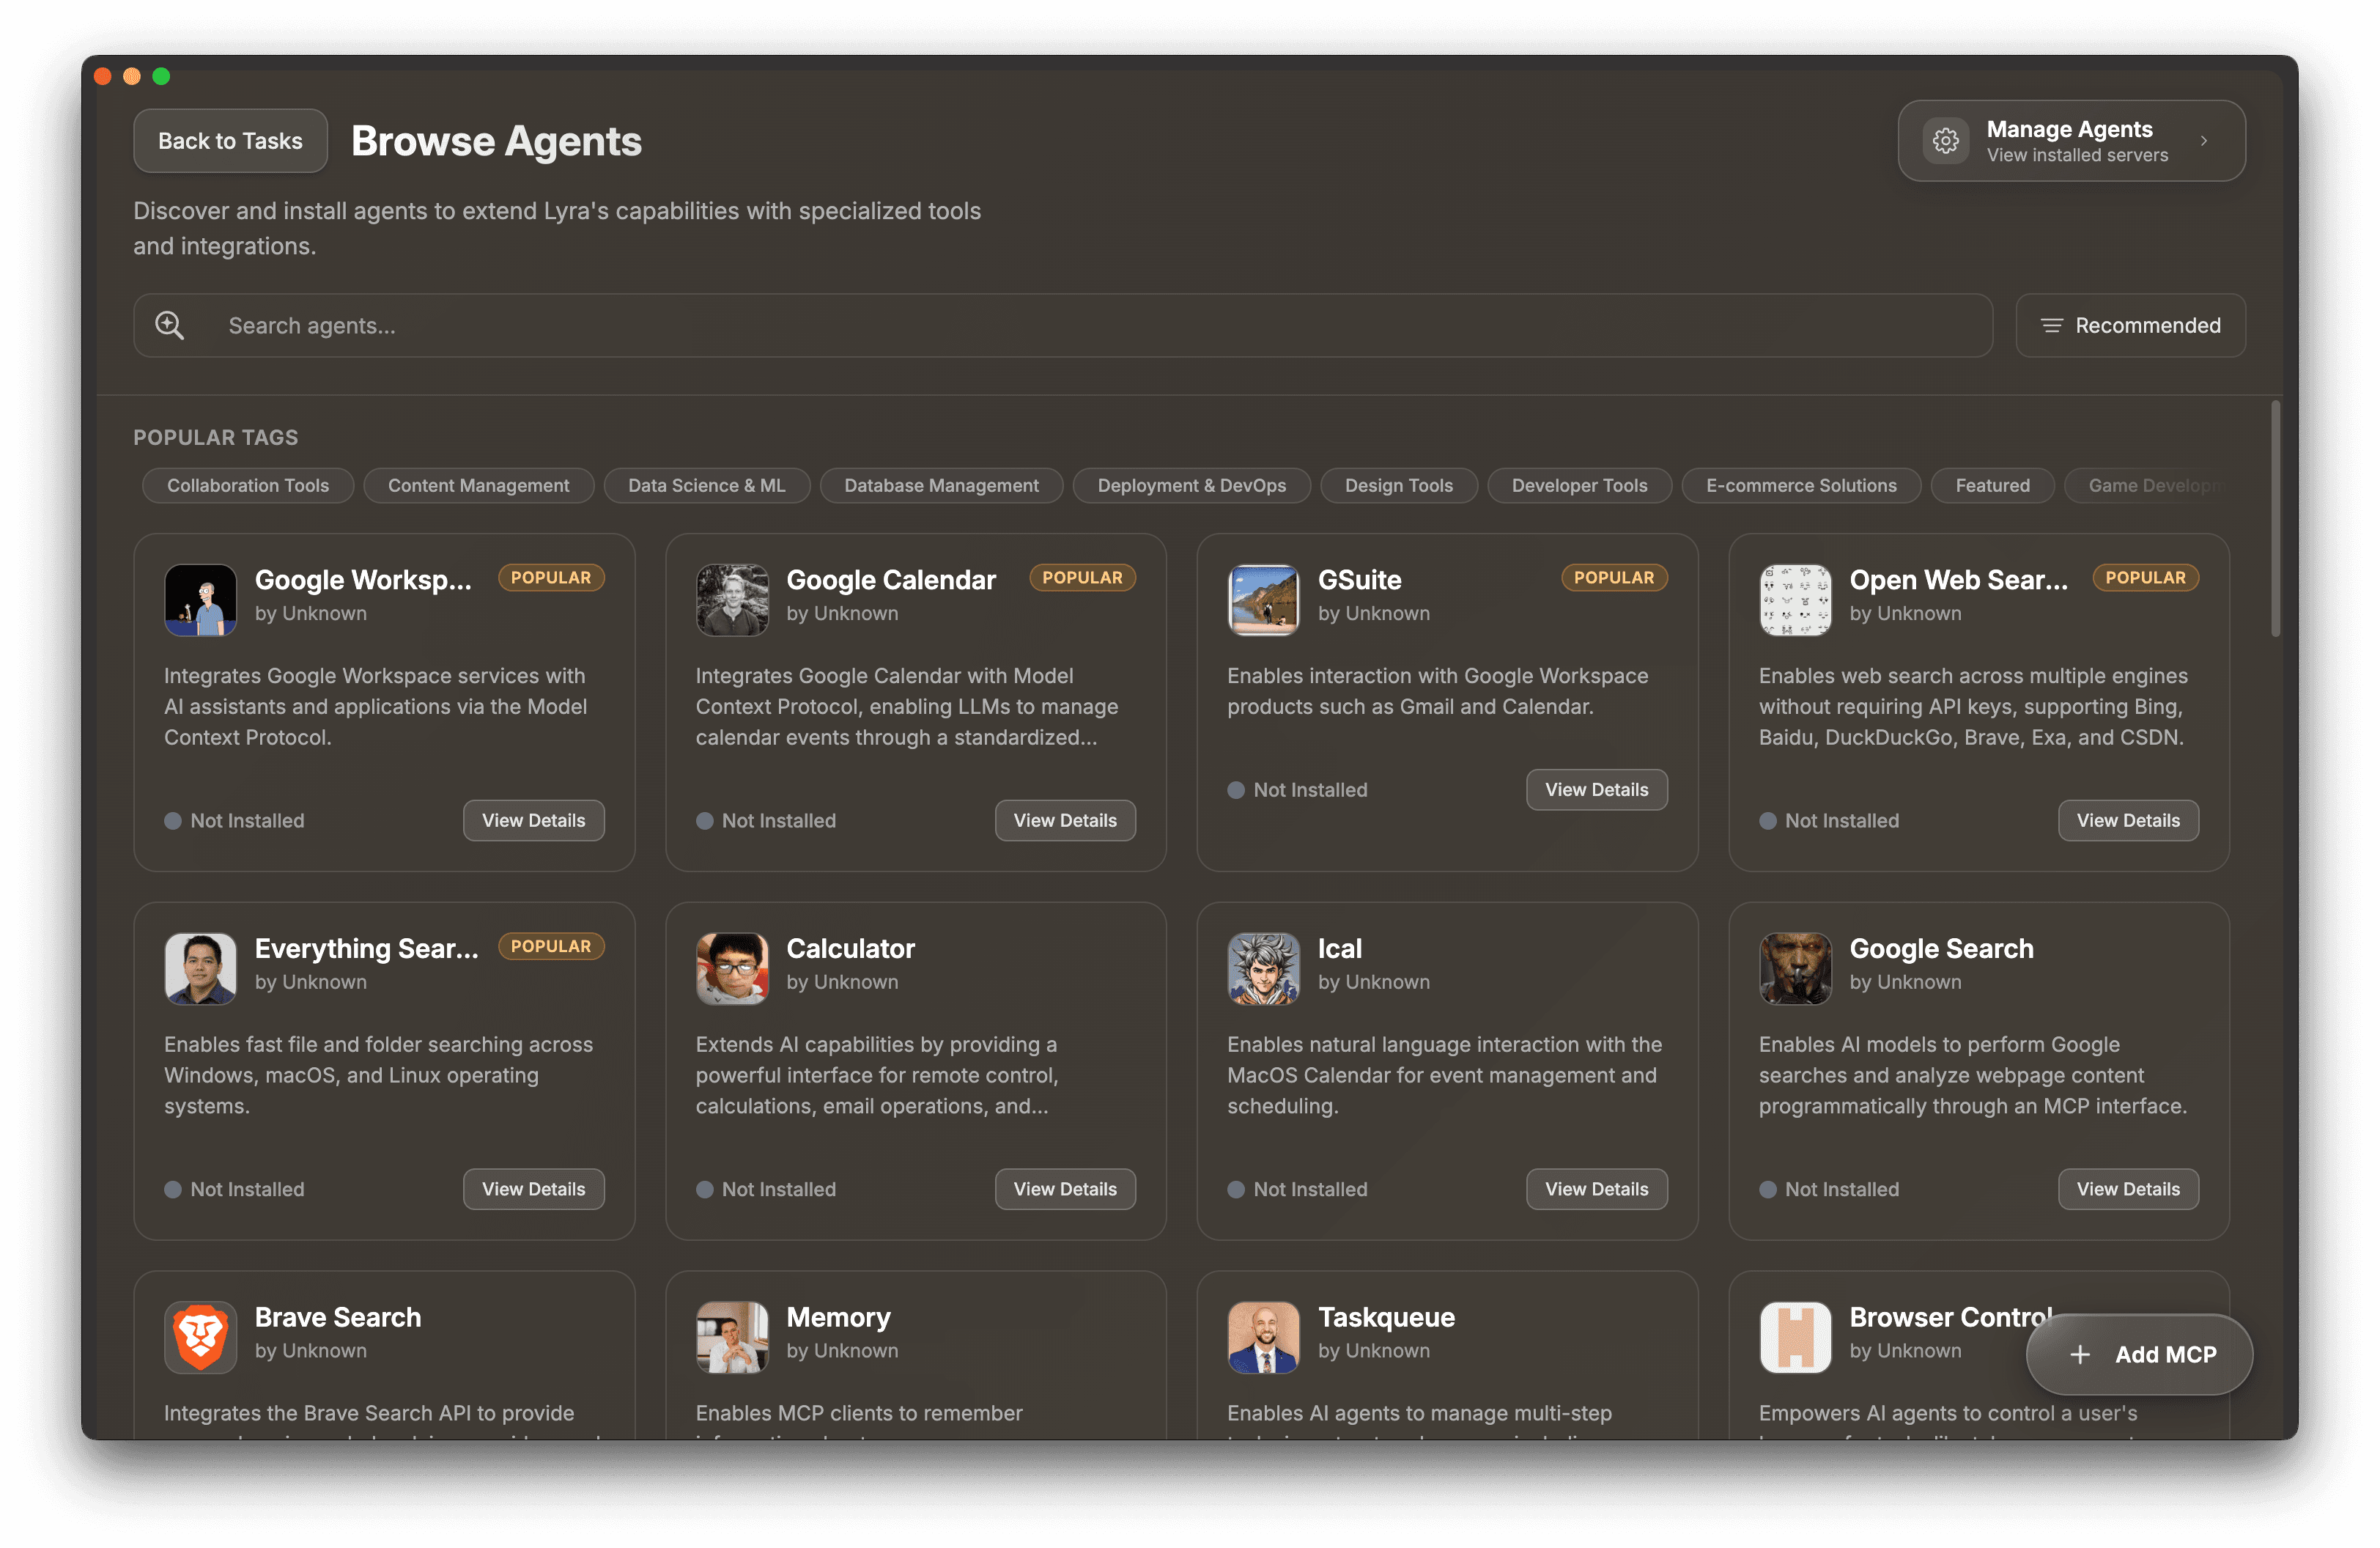Click the Open Web Search agent icon
The width and height of the screenshot is (2380, 1548).
pyautogui.click(x=1795, y=600)
